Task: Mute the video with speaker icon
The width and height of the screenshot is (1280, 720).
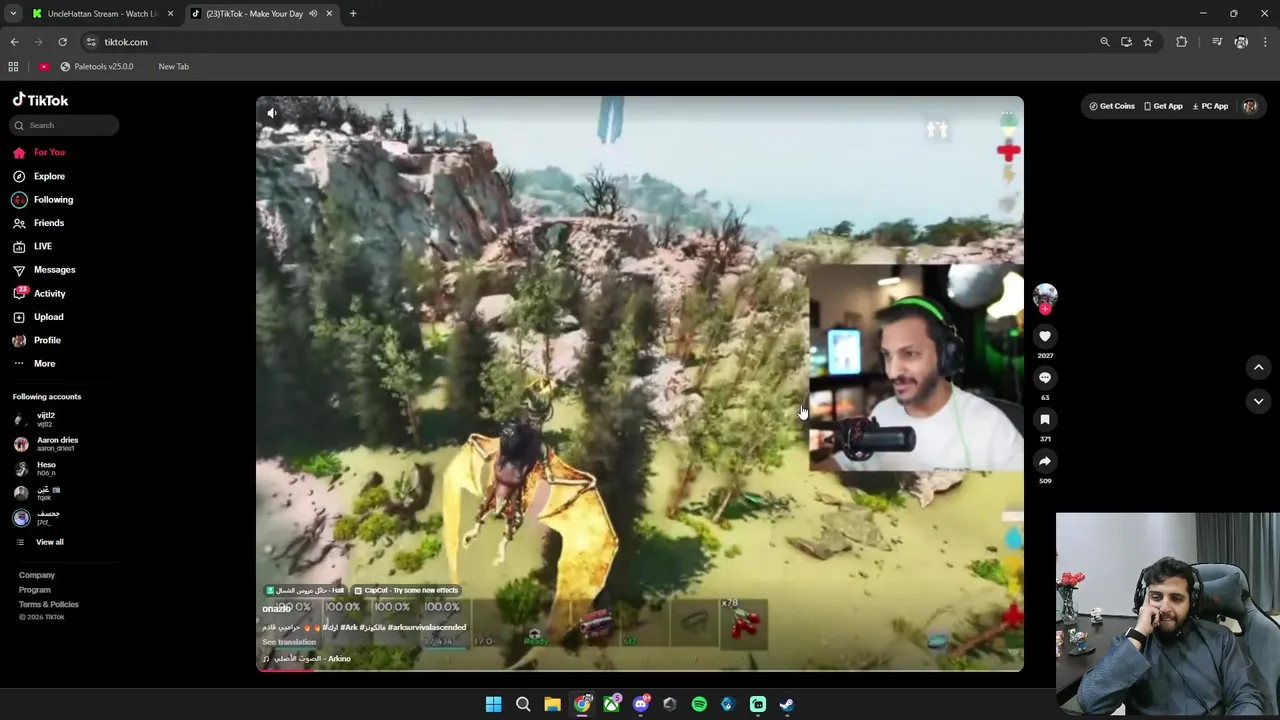Action: pyautogui.click(x=272, y=113)
